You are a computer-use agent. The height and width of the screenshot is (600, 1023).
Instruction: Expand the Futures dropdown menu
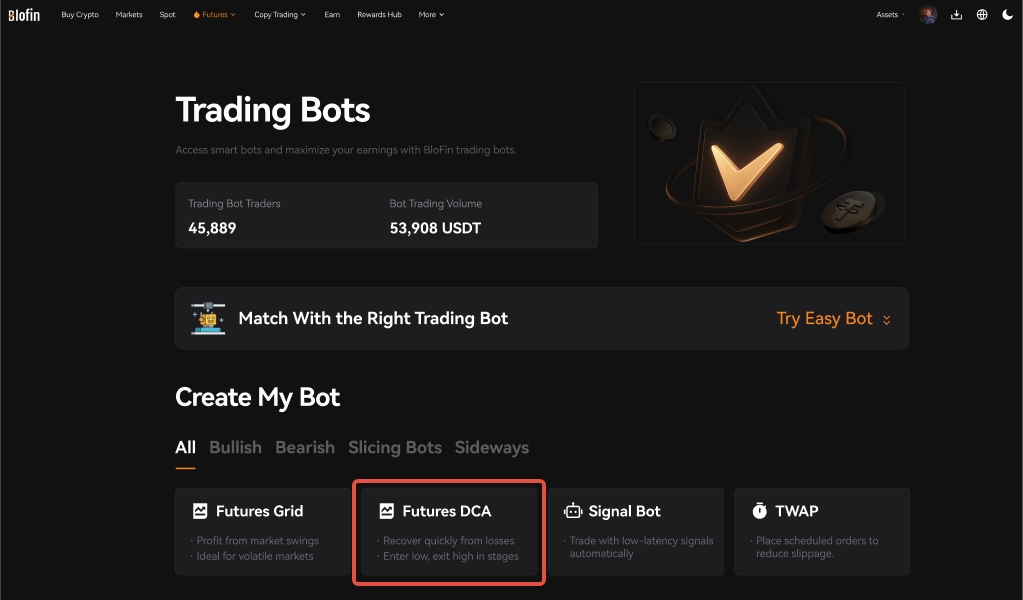214,14
